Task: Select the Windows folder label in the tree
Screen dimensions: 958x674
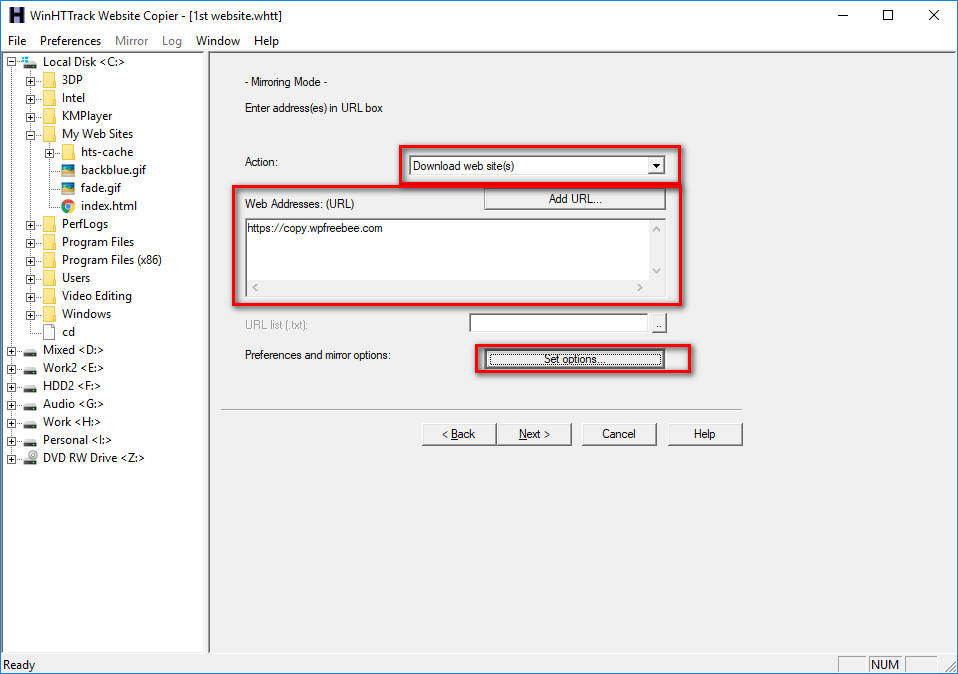Action: click(x=86, y=314)
